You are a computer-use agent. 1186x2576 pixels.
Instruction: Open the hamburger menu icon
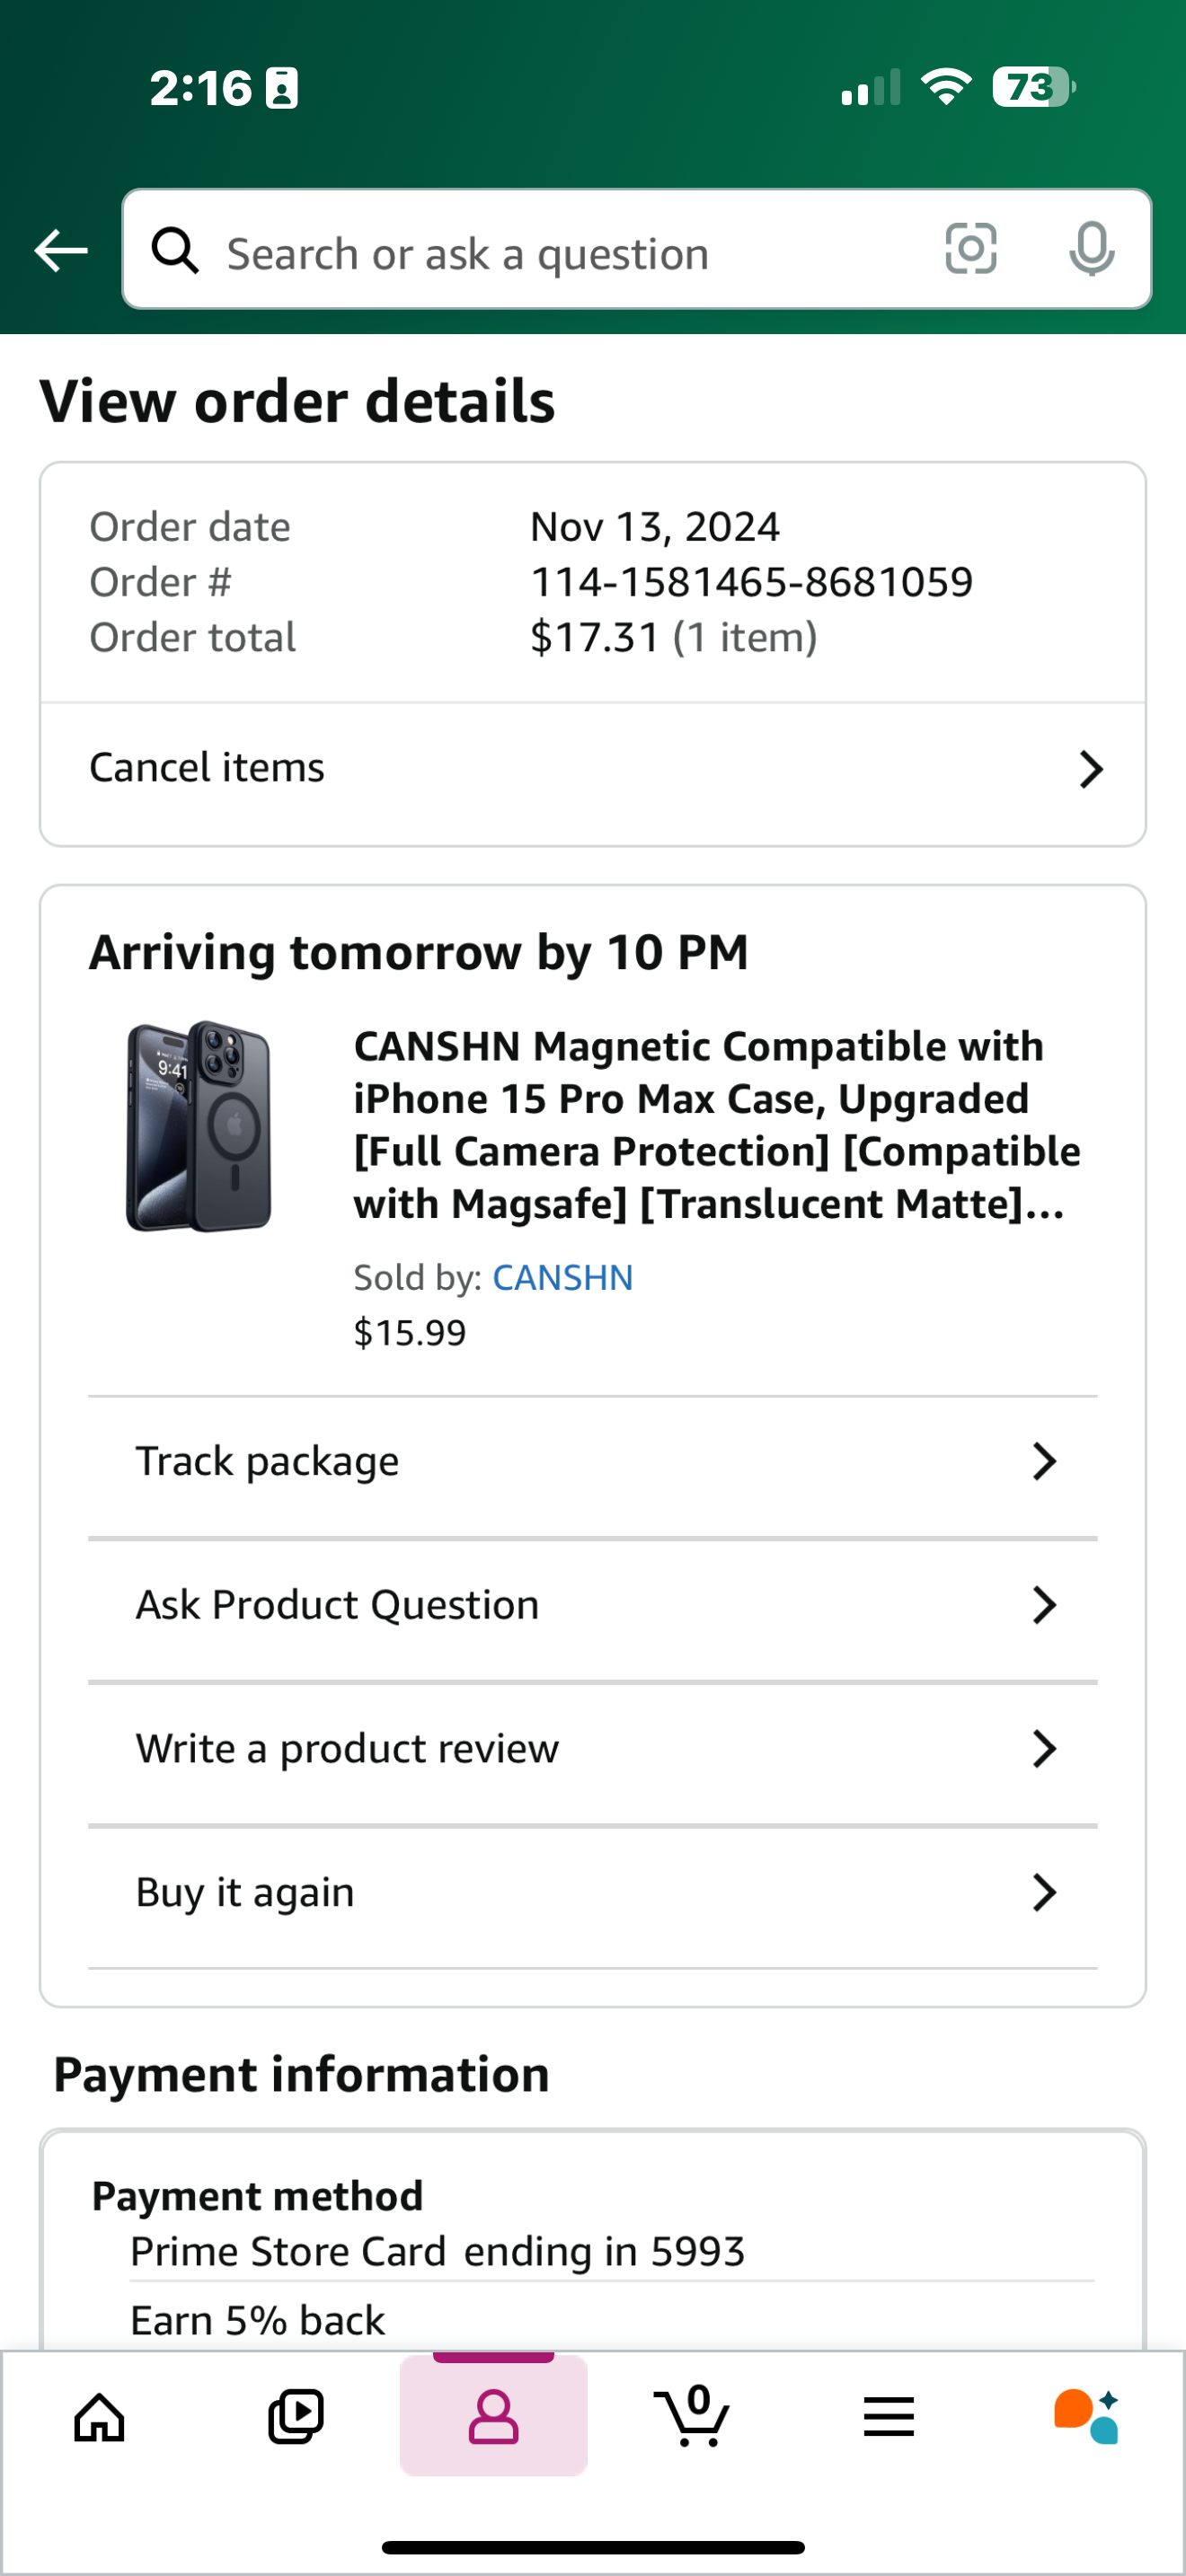pos(888,2418)
